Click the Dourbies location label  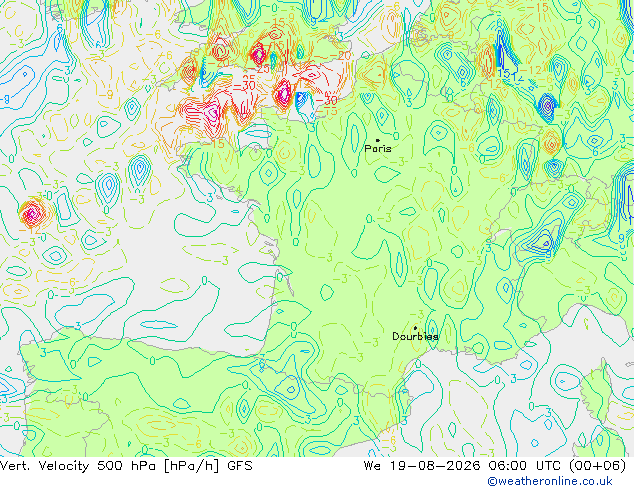point(415,336)
